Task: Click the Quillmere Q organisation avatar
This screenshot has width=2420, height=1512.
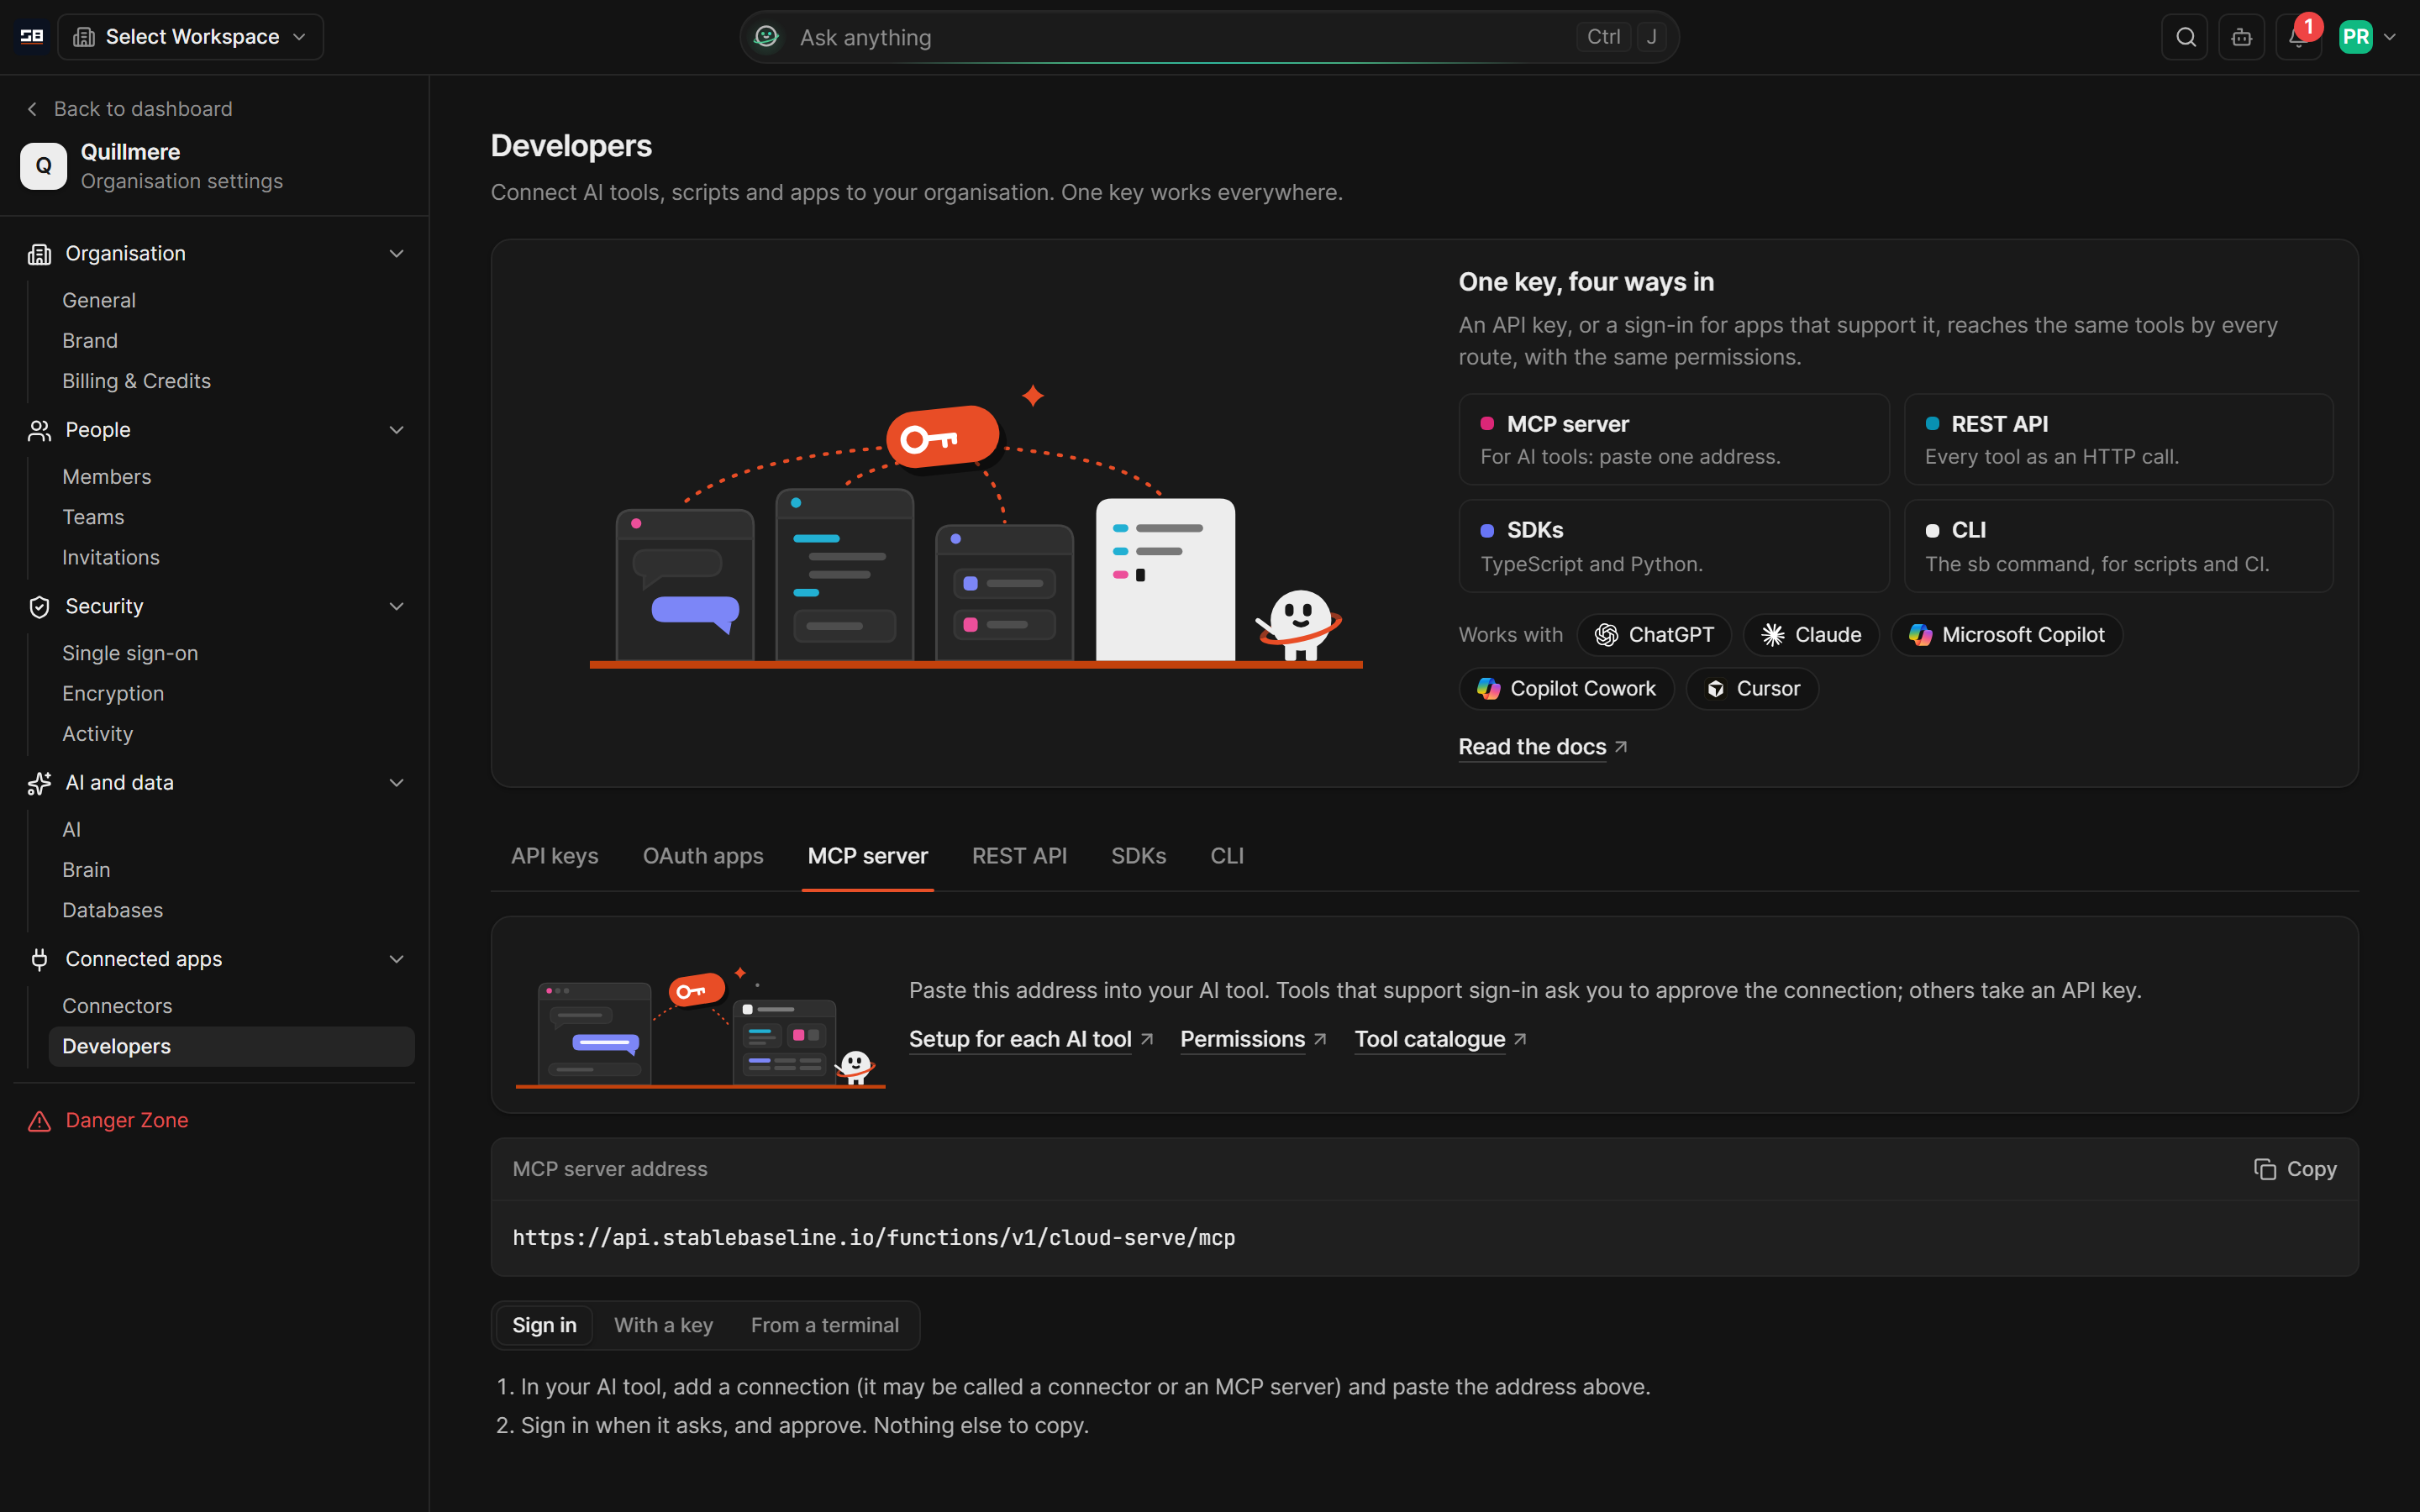Action: pyautogui.click(x=43, y=166)
